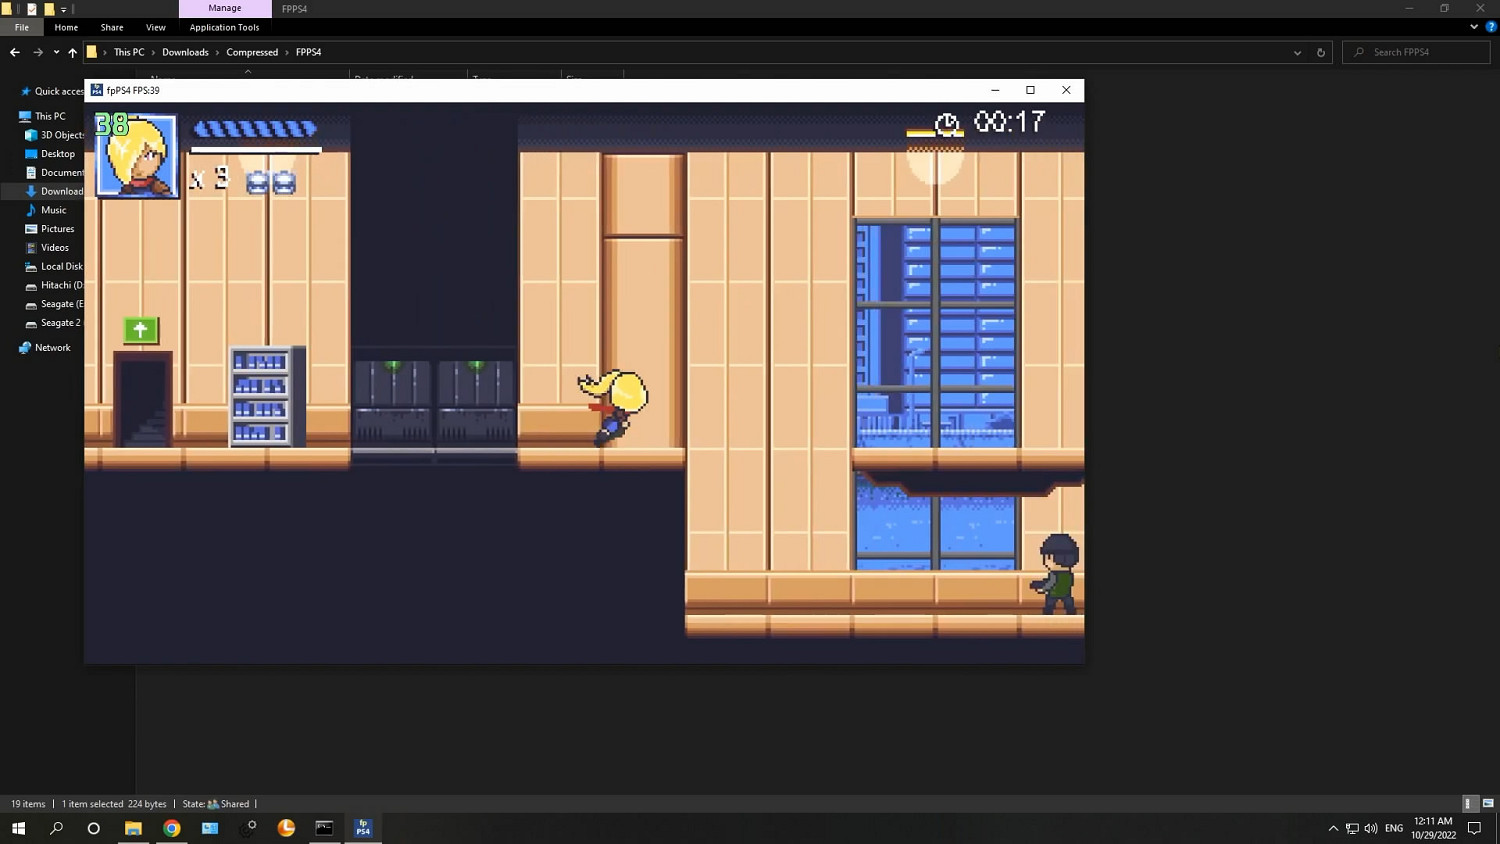Viewport: 1500px width, 844px height.
Task: Expand the recent locations dropdown arrow
Action: [56, 52]
